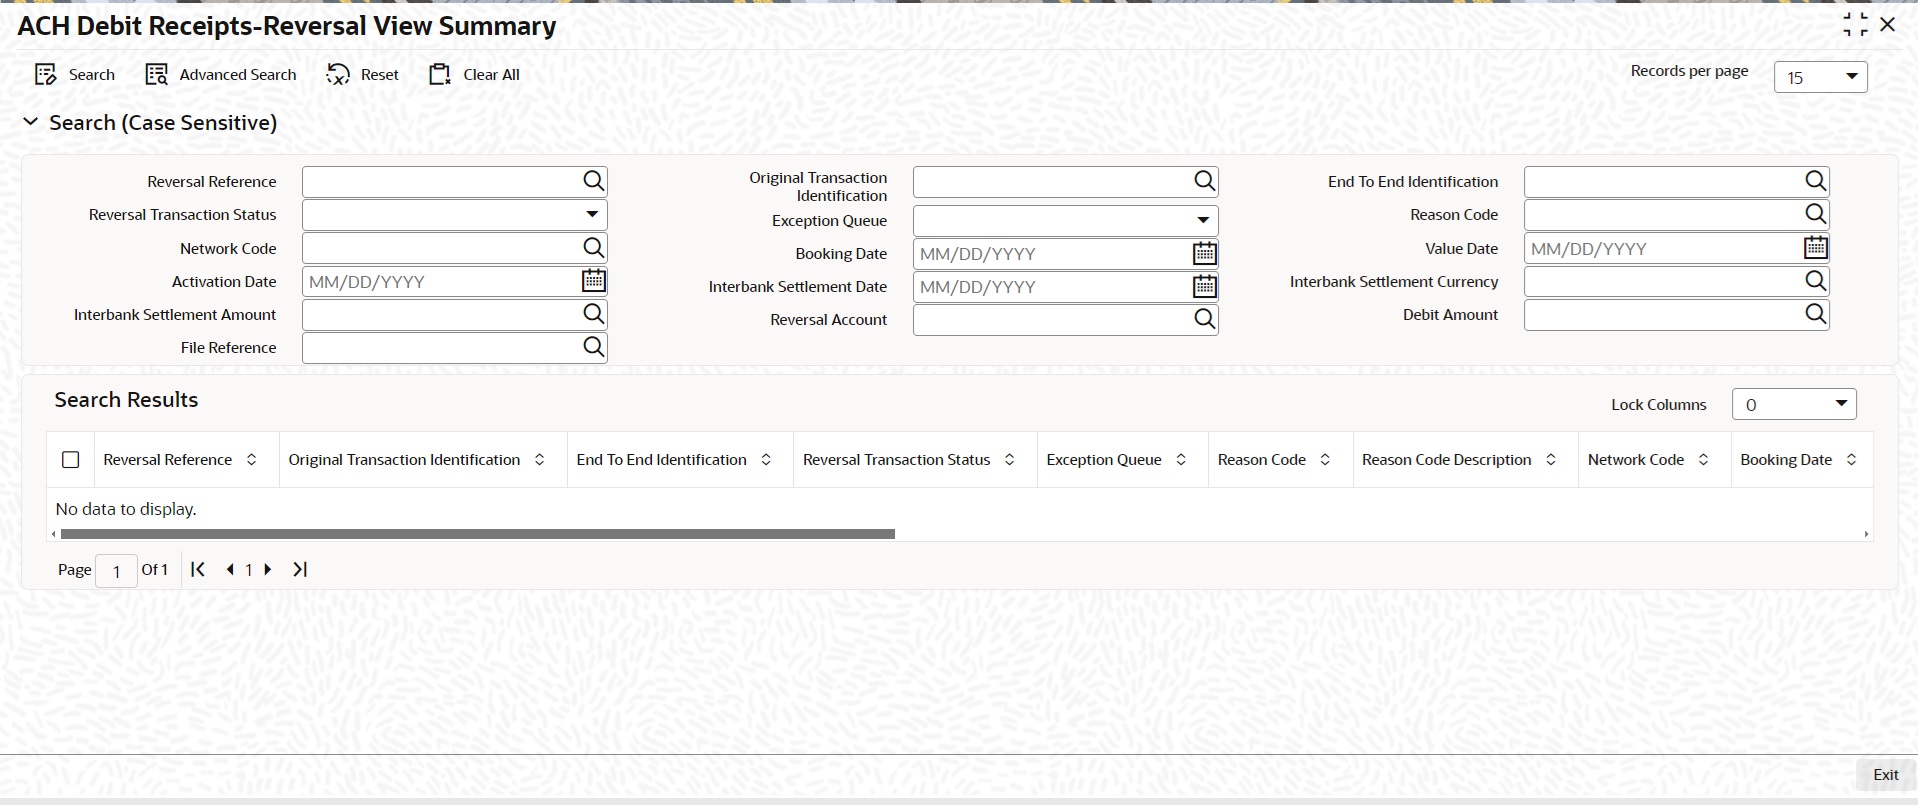
Task: Open lookup for Interbank Settlement Currency
Action: pos(1816,281)
